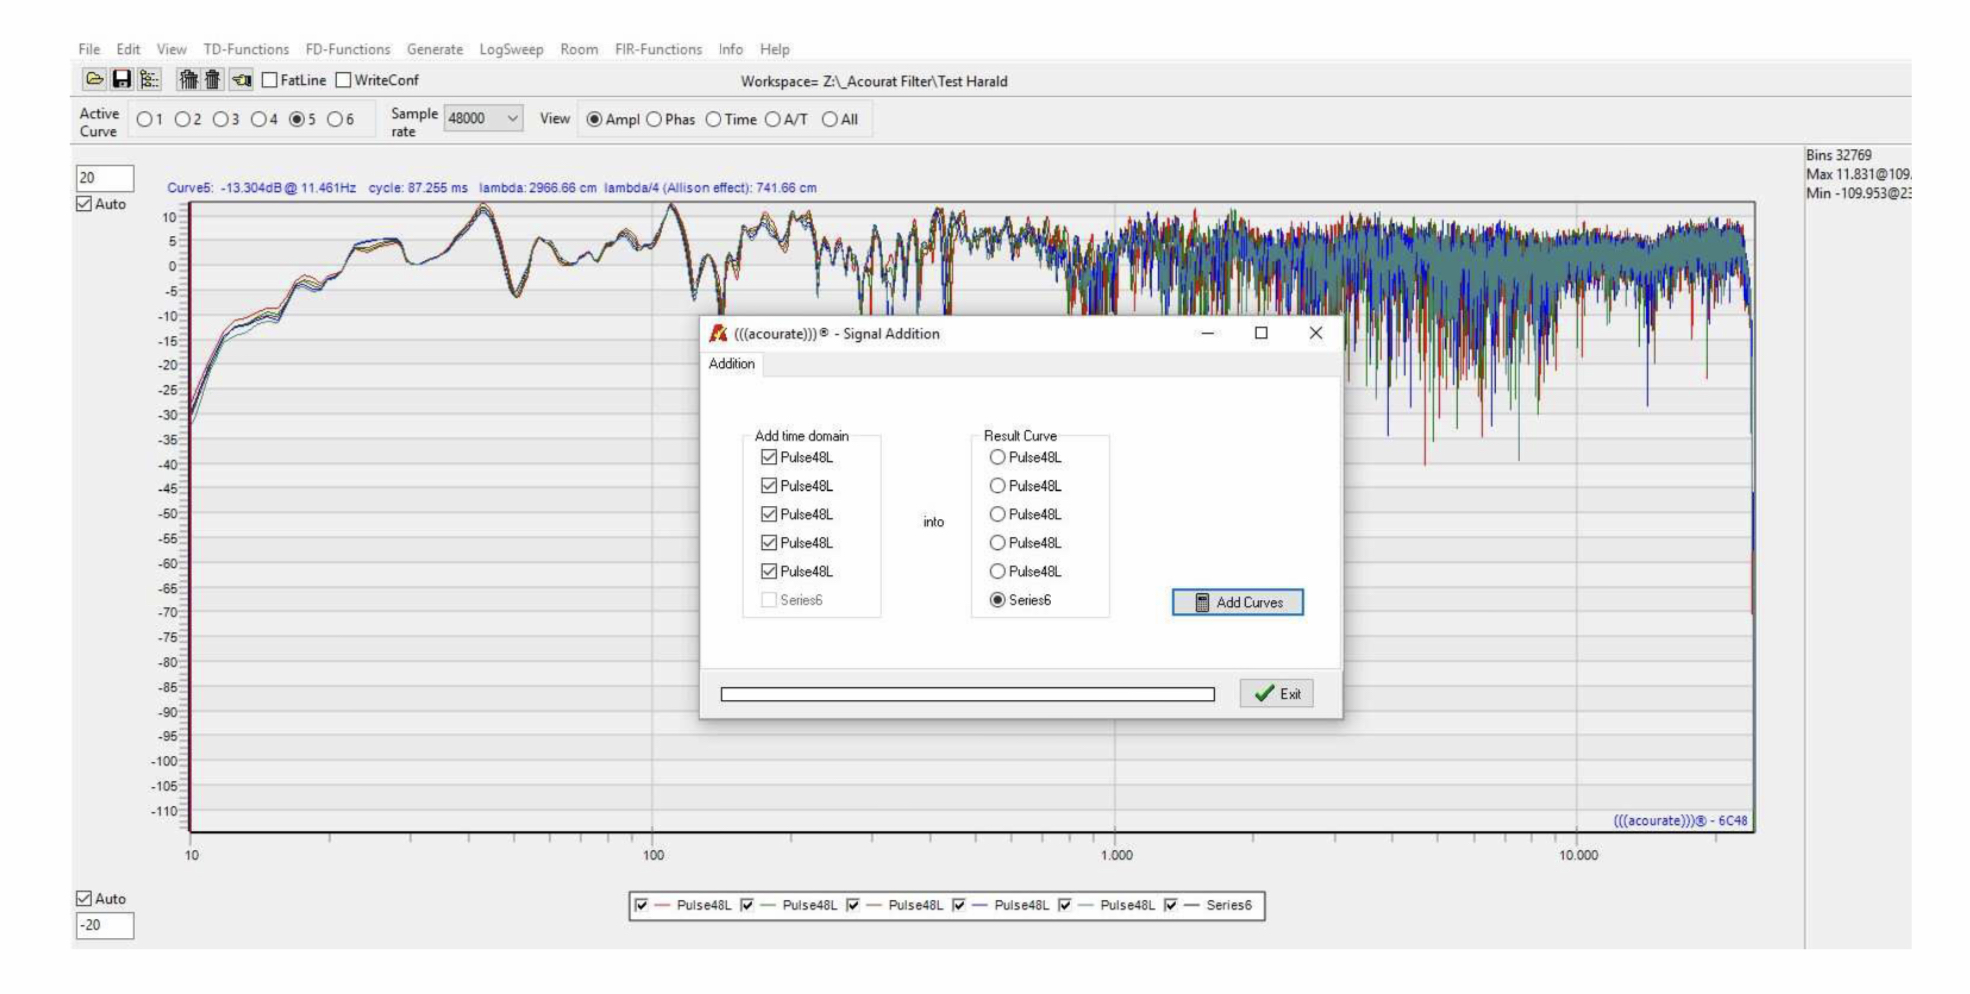
Task: Toggle first Pulse48L legend checkbox (red line)
Action: point(641,905)
